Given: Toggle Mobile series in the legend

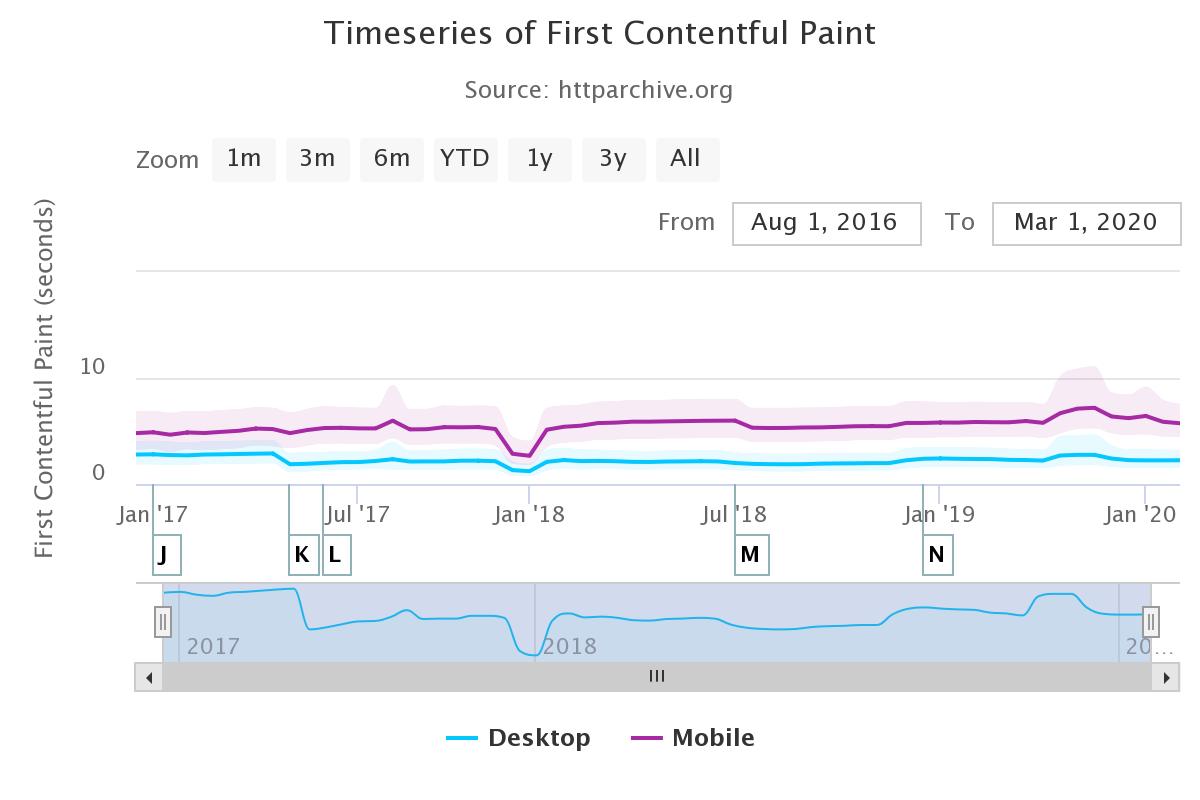Looking at the screenshot, I should click(693, 738).
